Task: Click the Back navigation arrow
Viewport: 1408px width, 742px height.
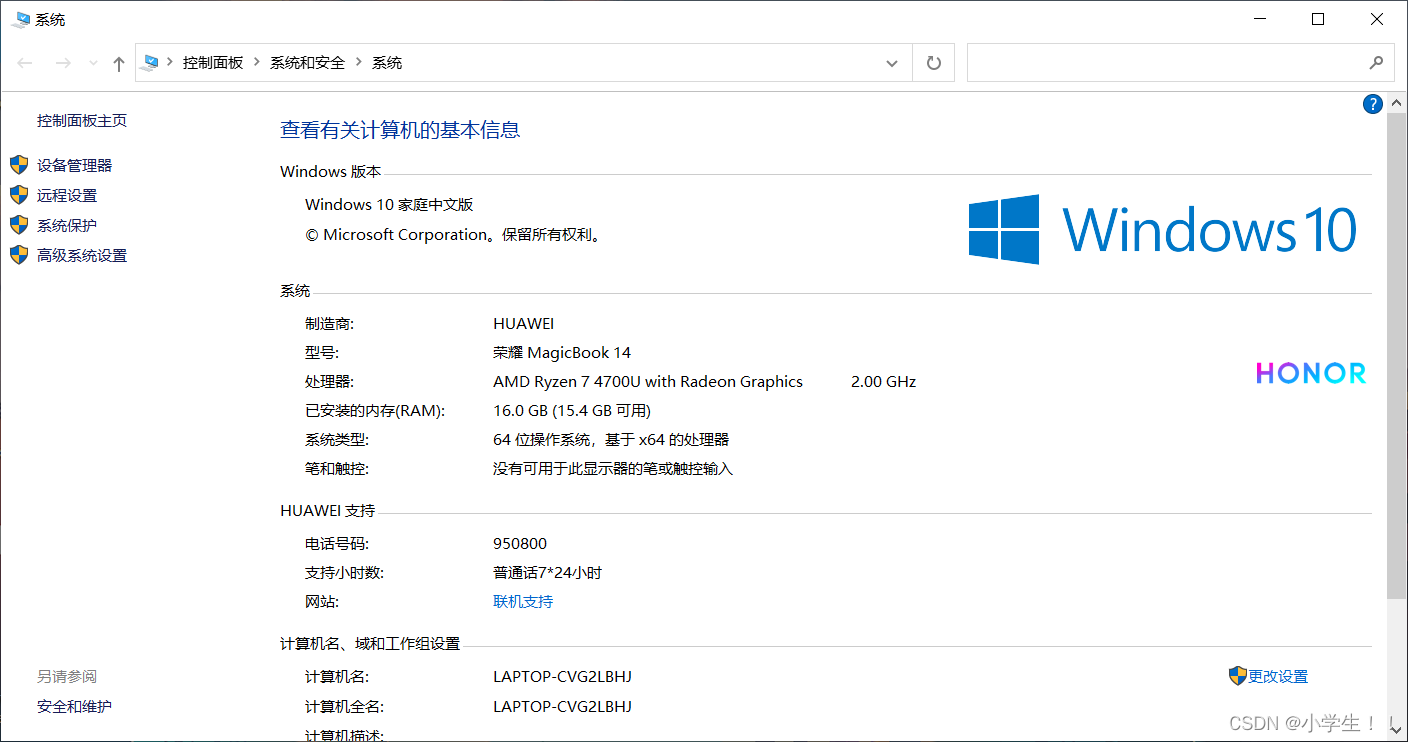Action: point(25,63)
